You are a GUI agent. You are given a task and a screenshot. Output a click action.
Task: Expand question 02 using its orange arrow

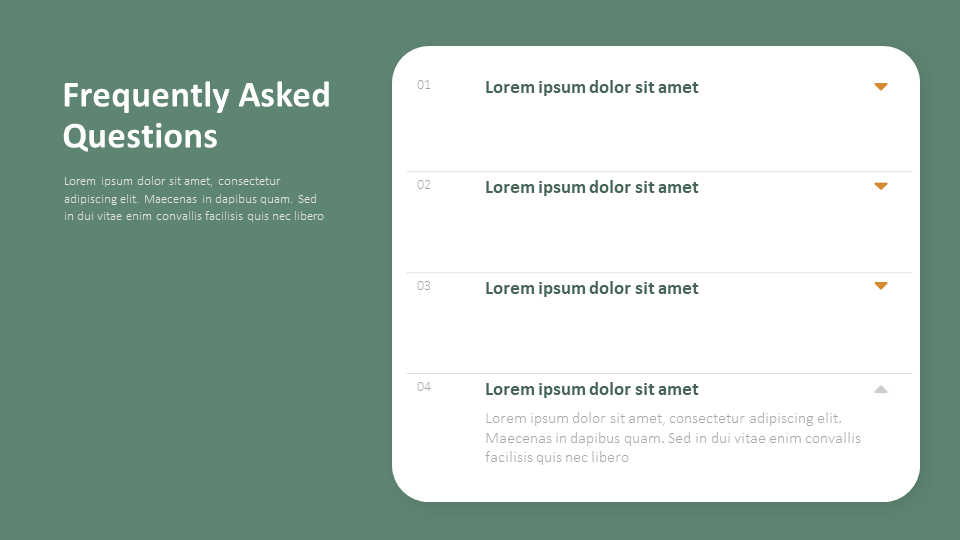pos(881,186)
